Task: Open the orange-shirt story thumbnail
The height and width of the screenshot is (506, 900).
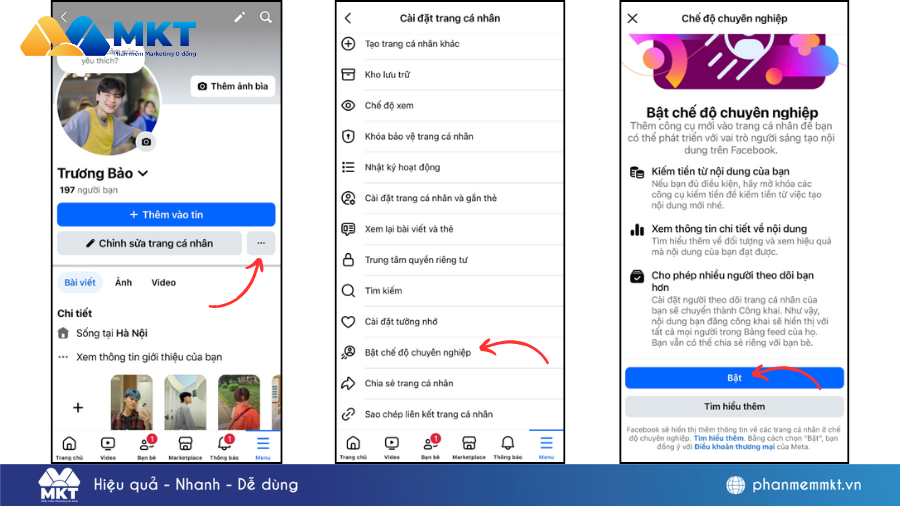Action: click(239, 402)
